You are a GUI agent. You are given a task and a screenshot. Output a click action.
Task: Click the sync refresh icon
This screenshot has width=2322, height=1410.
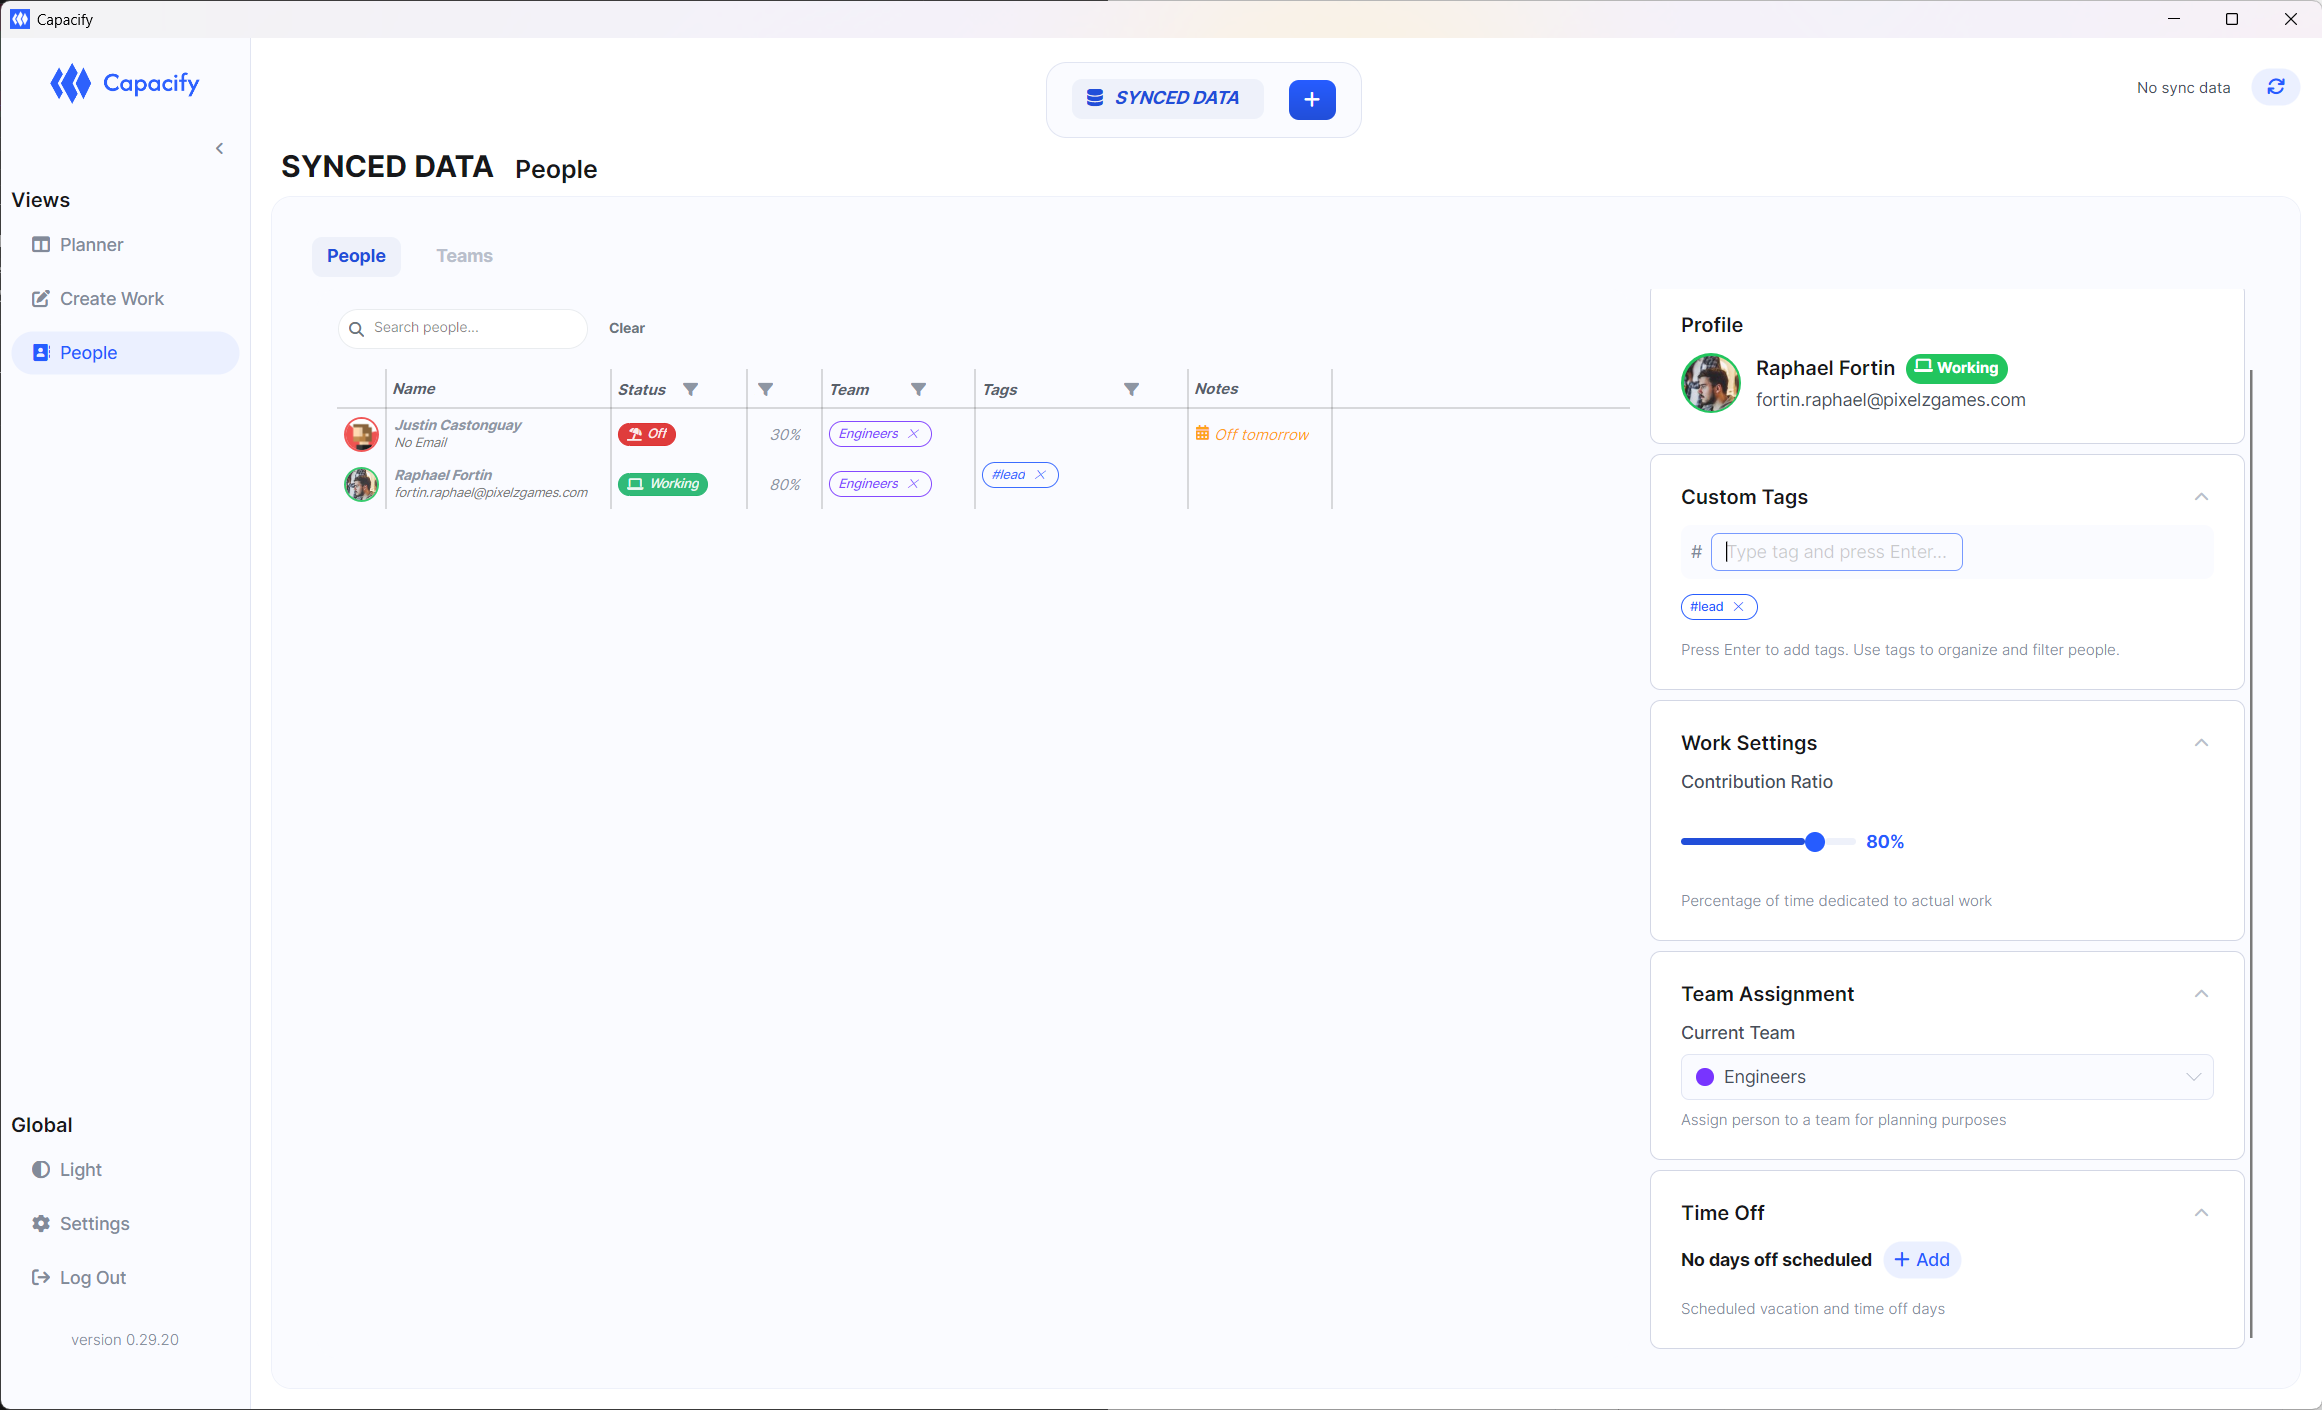[x=2275, y=87]
